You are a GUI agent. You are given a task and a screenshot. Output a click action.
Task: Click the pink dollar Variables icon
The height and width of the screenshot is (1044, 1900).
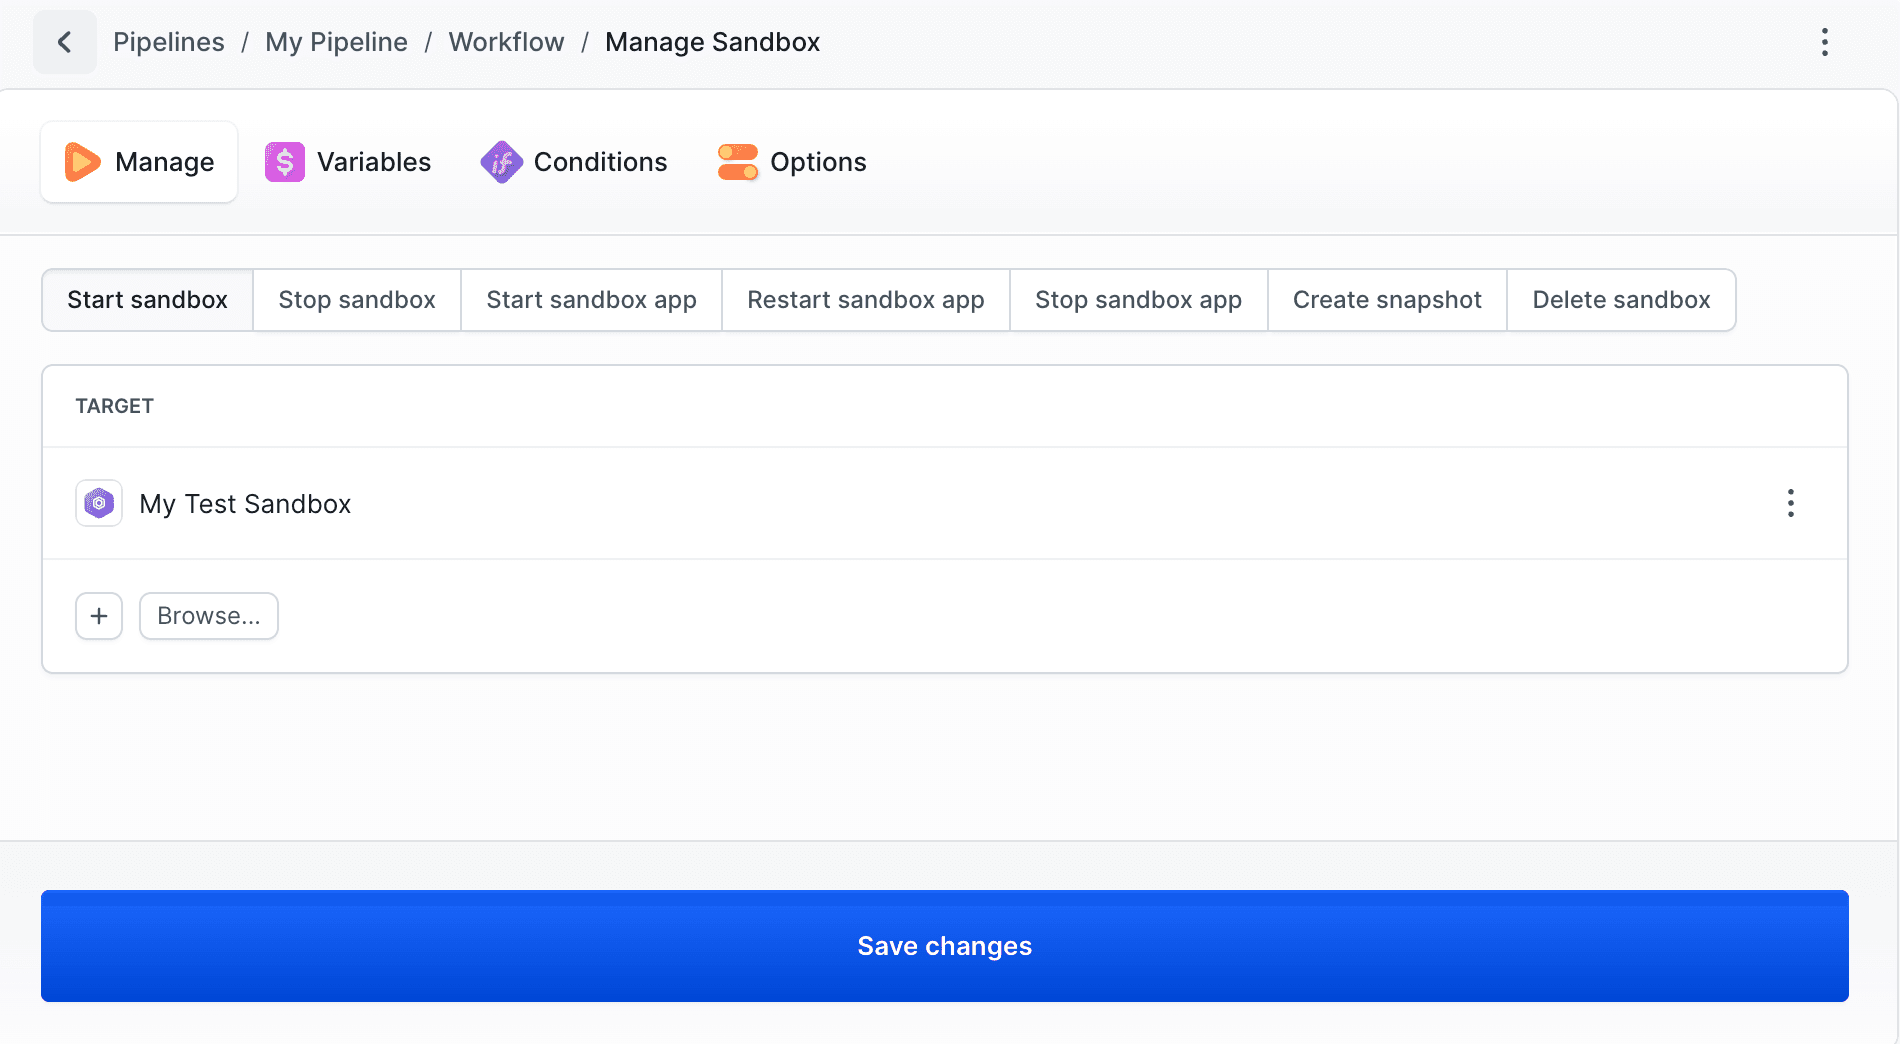pyautogui.click(x=285, y=162)
